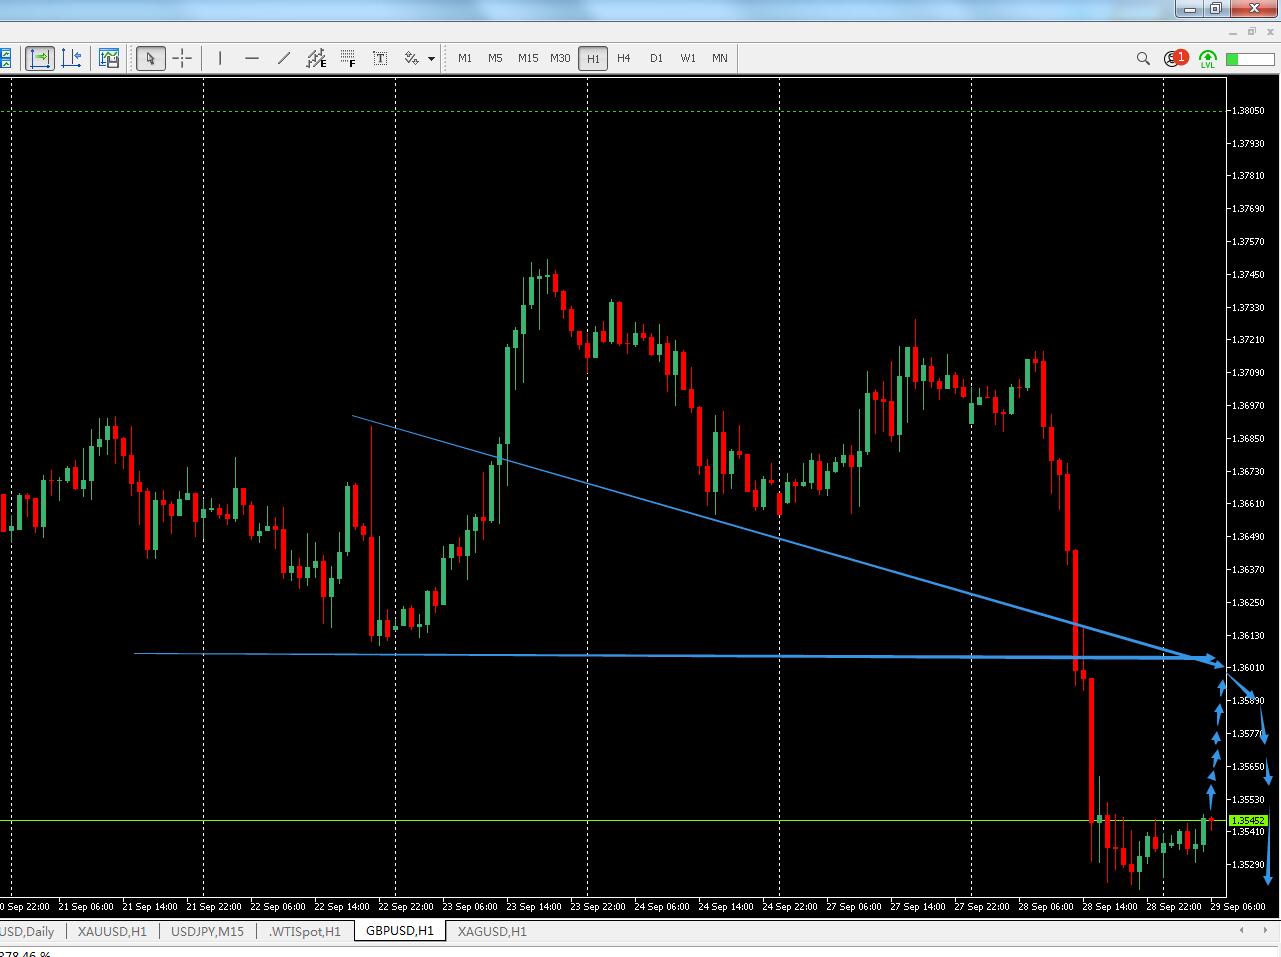Image resolution: width=1281 pixels, height=957 pixels.
Task: Select the equidistant channel tool
Action: pos(316,58)
